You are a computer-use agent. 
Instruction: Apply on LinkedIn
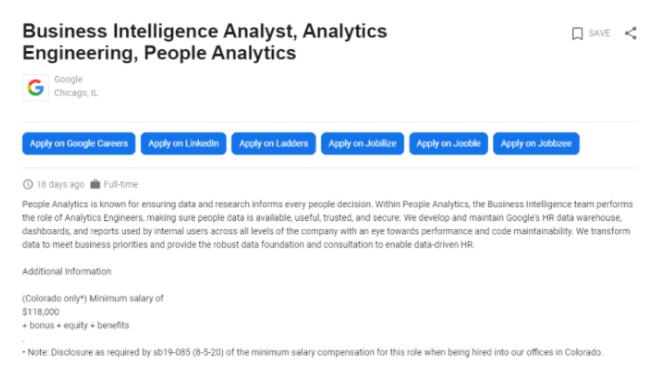pyautogui.click(x=183, y=144)
